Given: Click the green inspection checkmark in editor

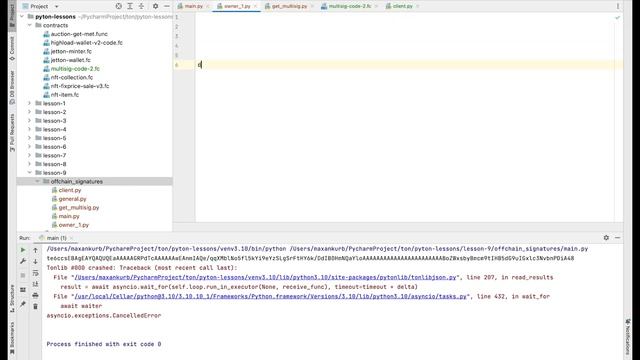Looking at the screenshot, I should [618, 18].
